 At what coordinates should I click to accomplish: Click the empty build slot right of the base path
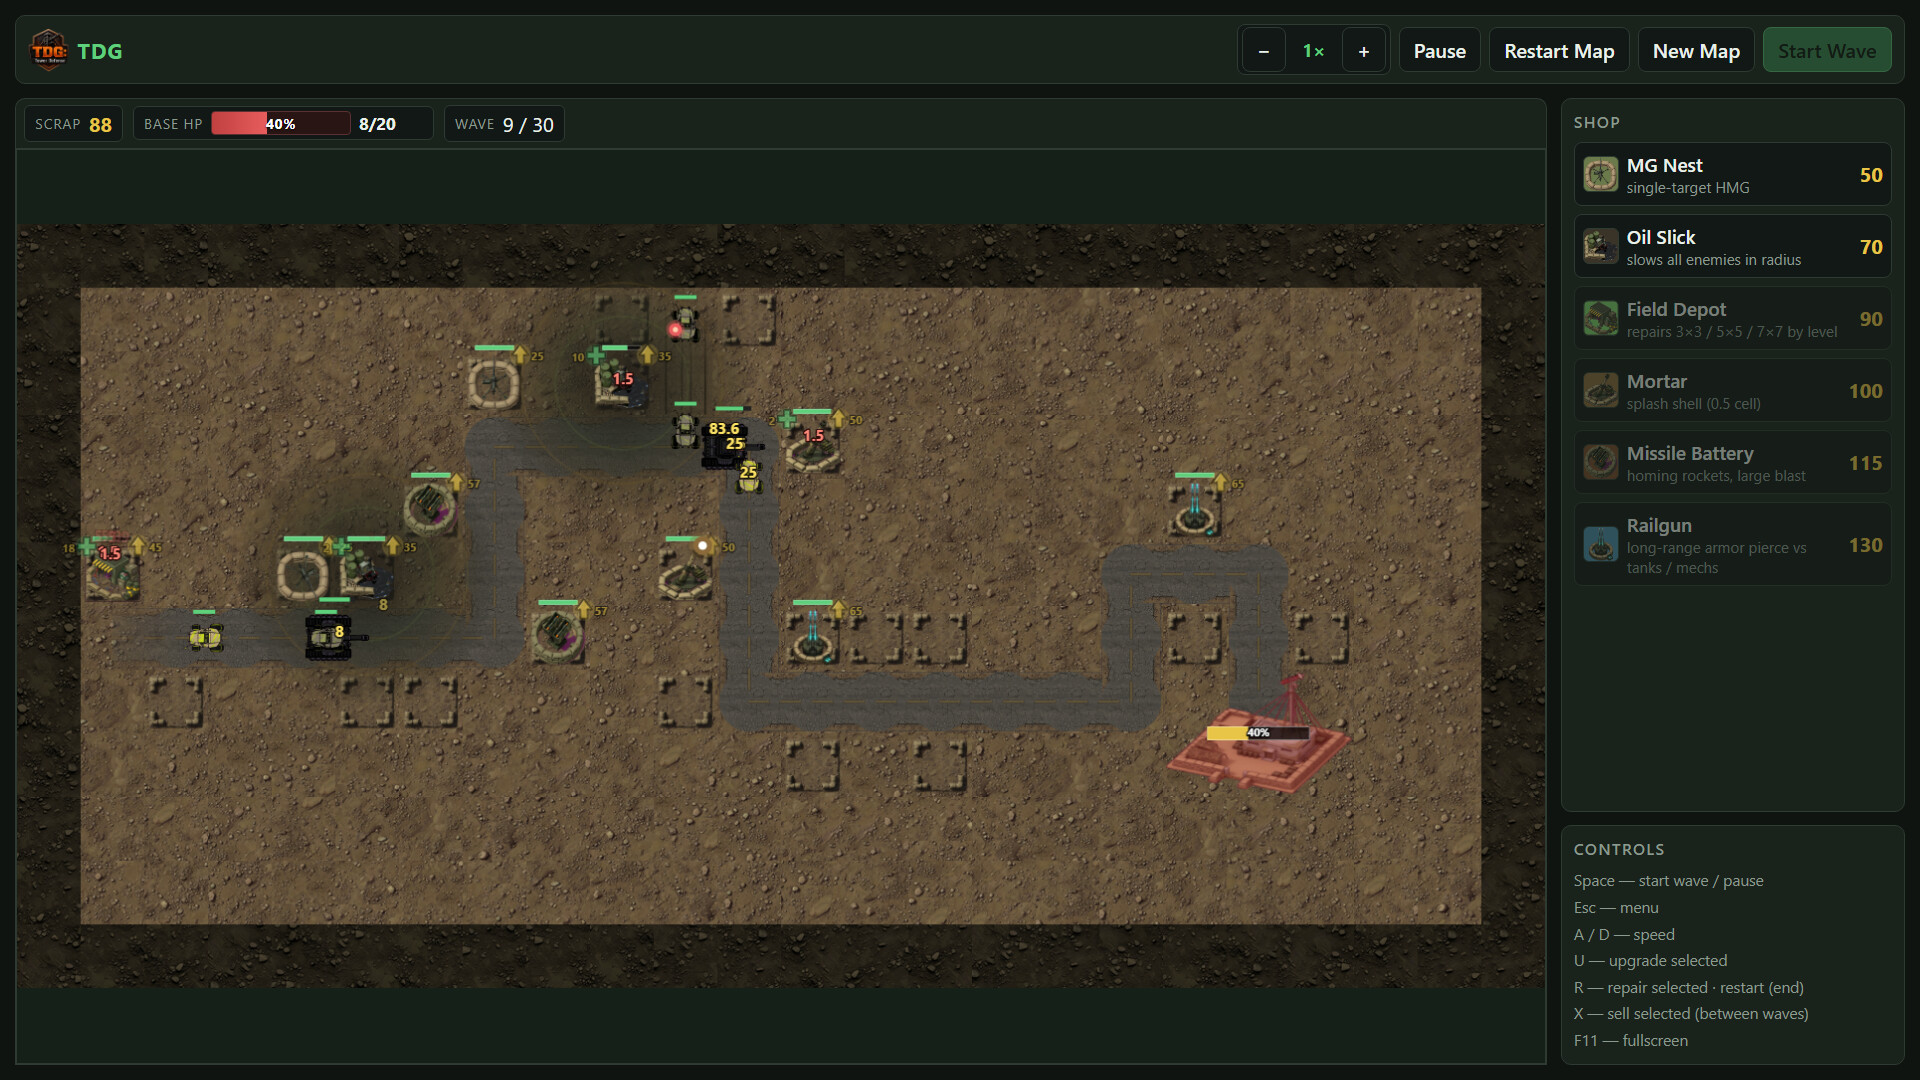(x=1322, y=638)
